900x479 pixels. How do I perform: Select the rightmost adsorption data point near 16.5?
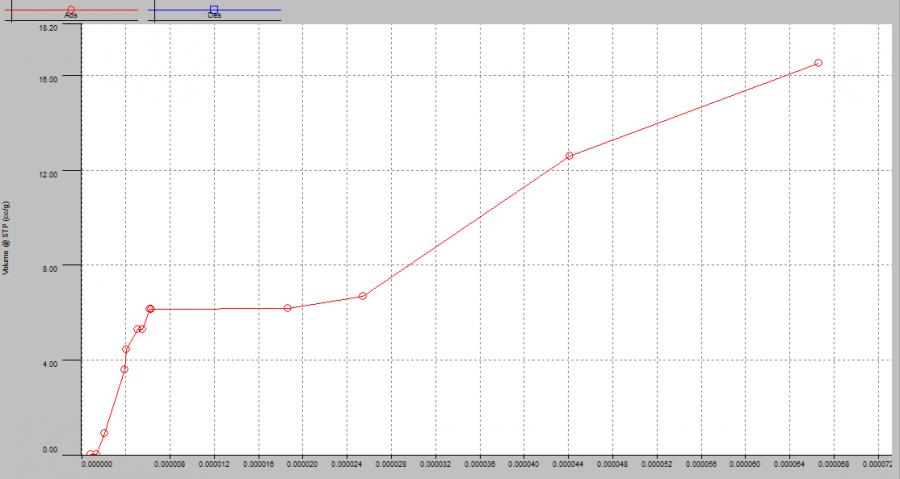[x=818, y=63]
